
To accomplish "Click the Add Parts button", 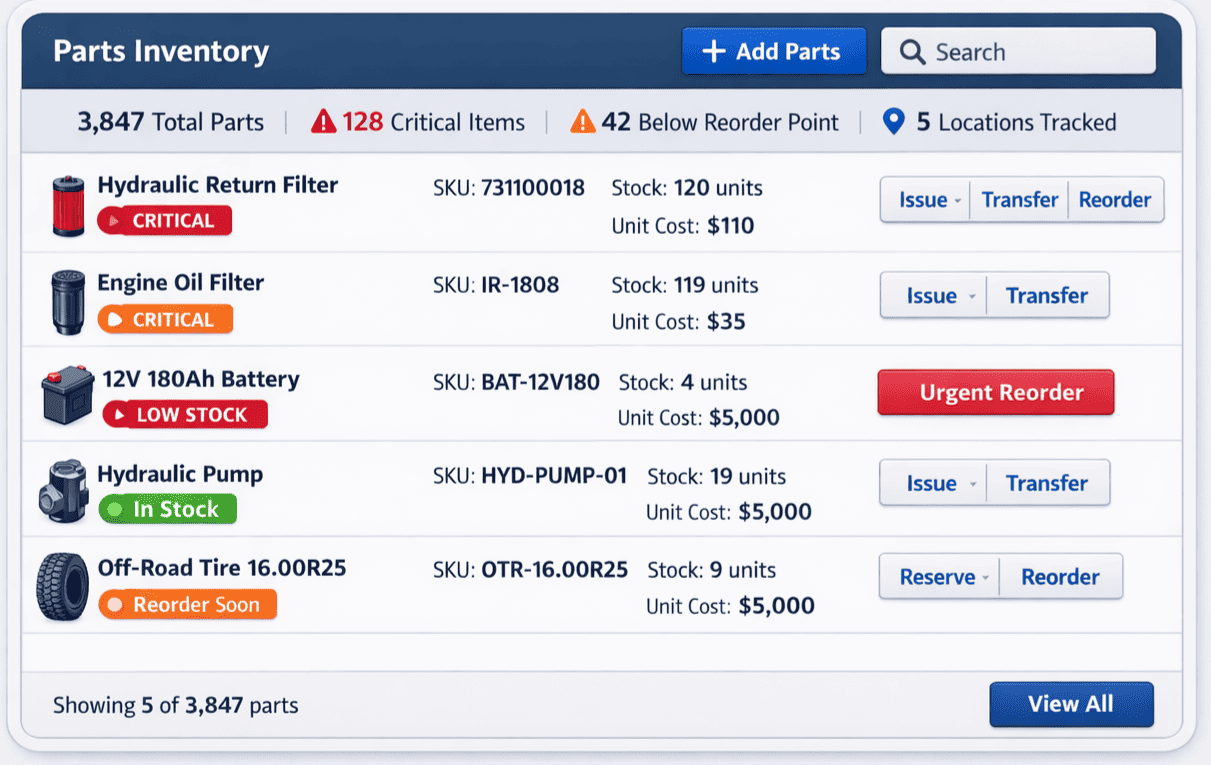I will coord(773,51).
